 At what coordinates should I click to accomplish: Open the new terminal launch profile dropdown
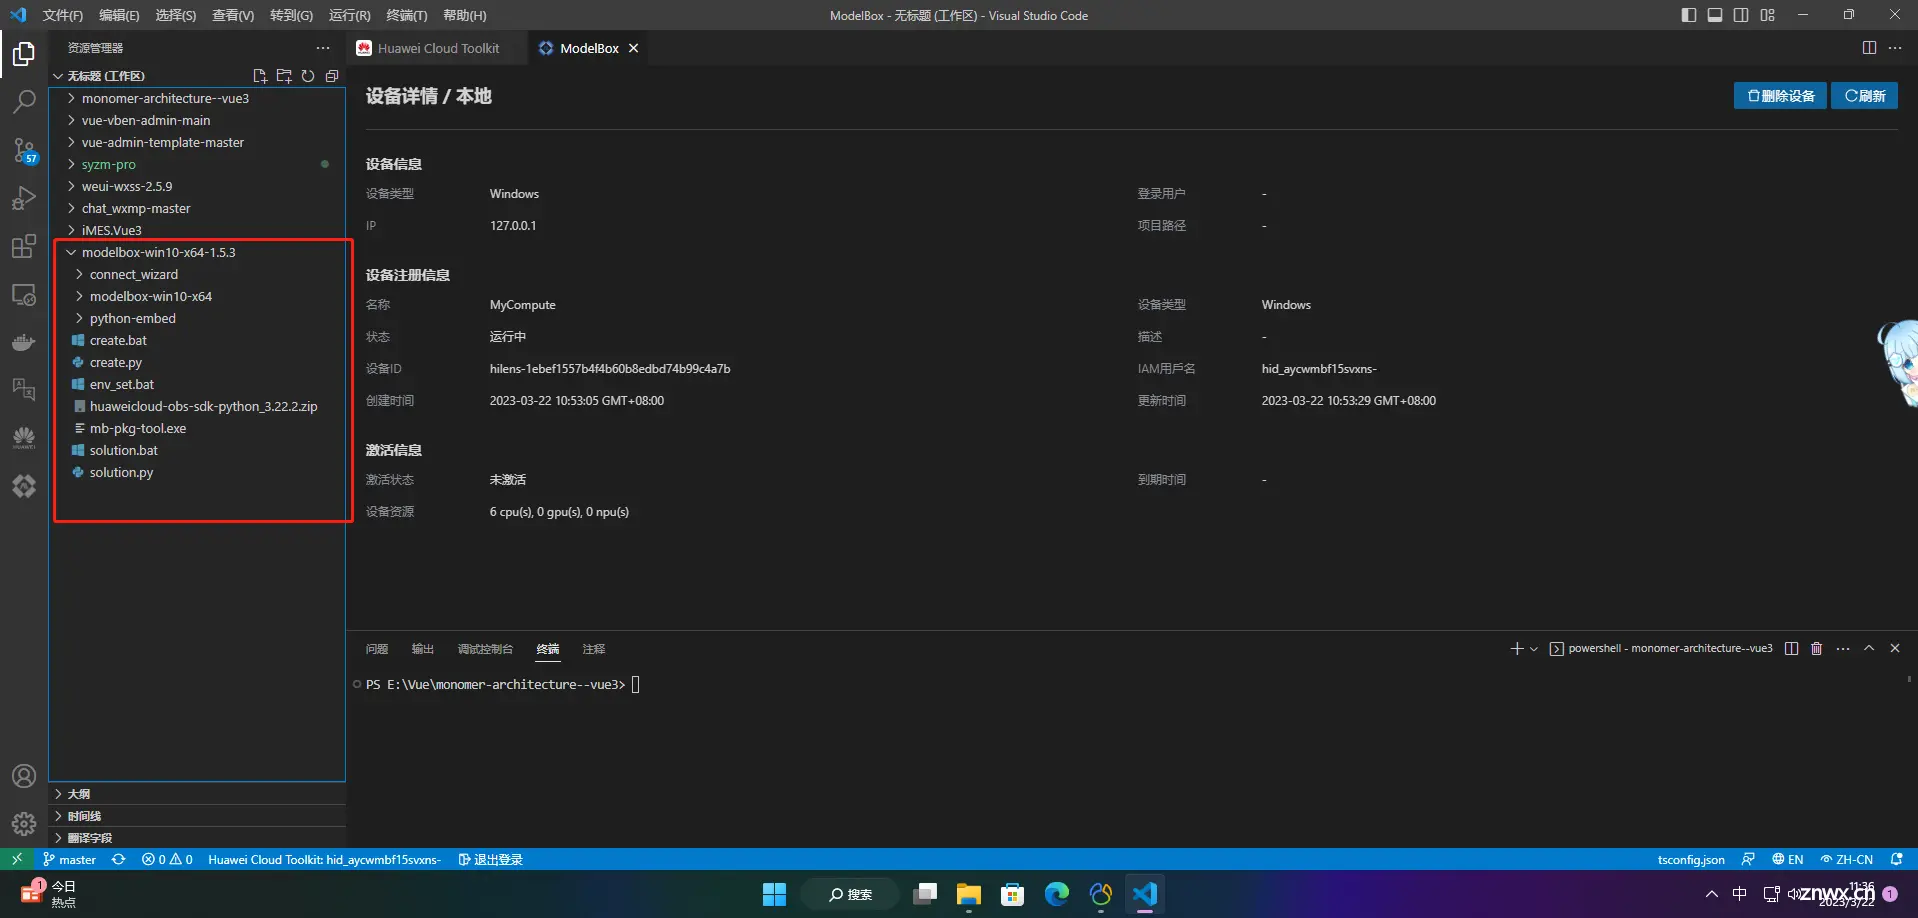1534,649
